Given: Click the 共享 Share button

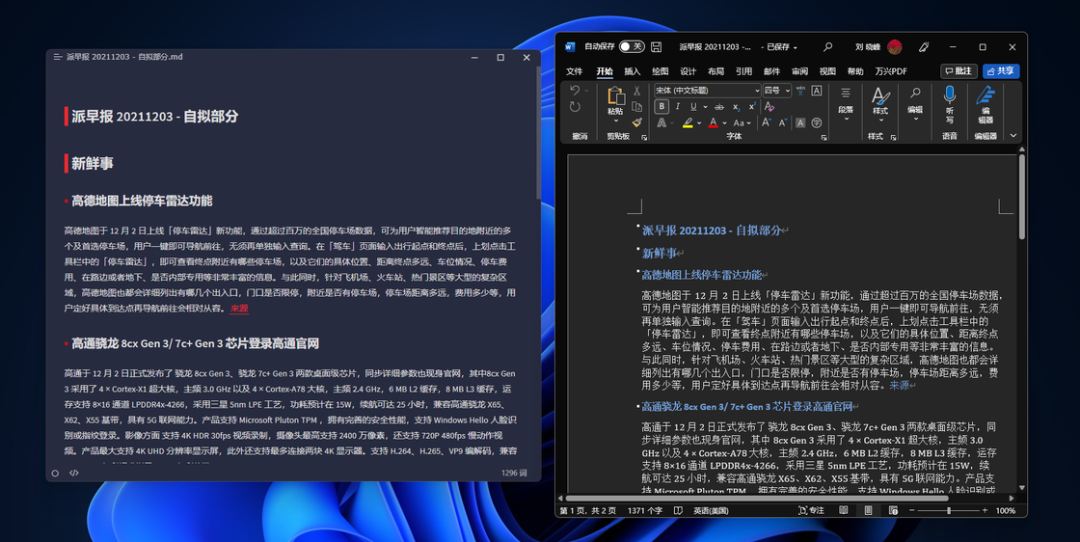Looking at the screenshot, I should [x=1000, y=71].
